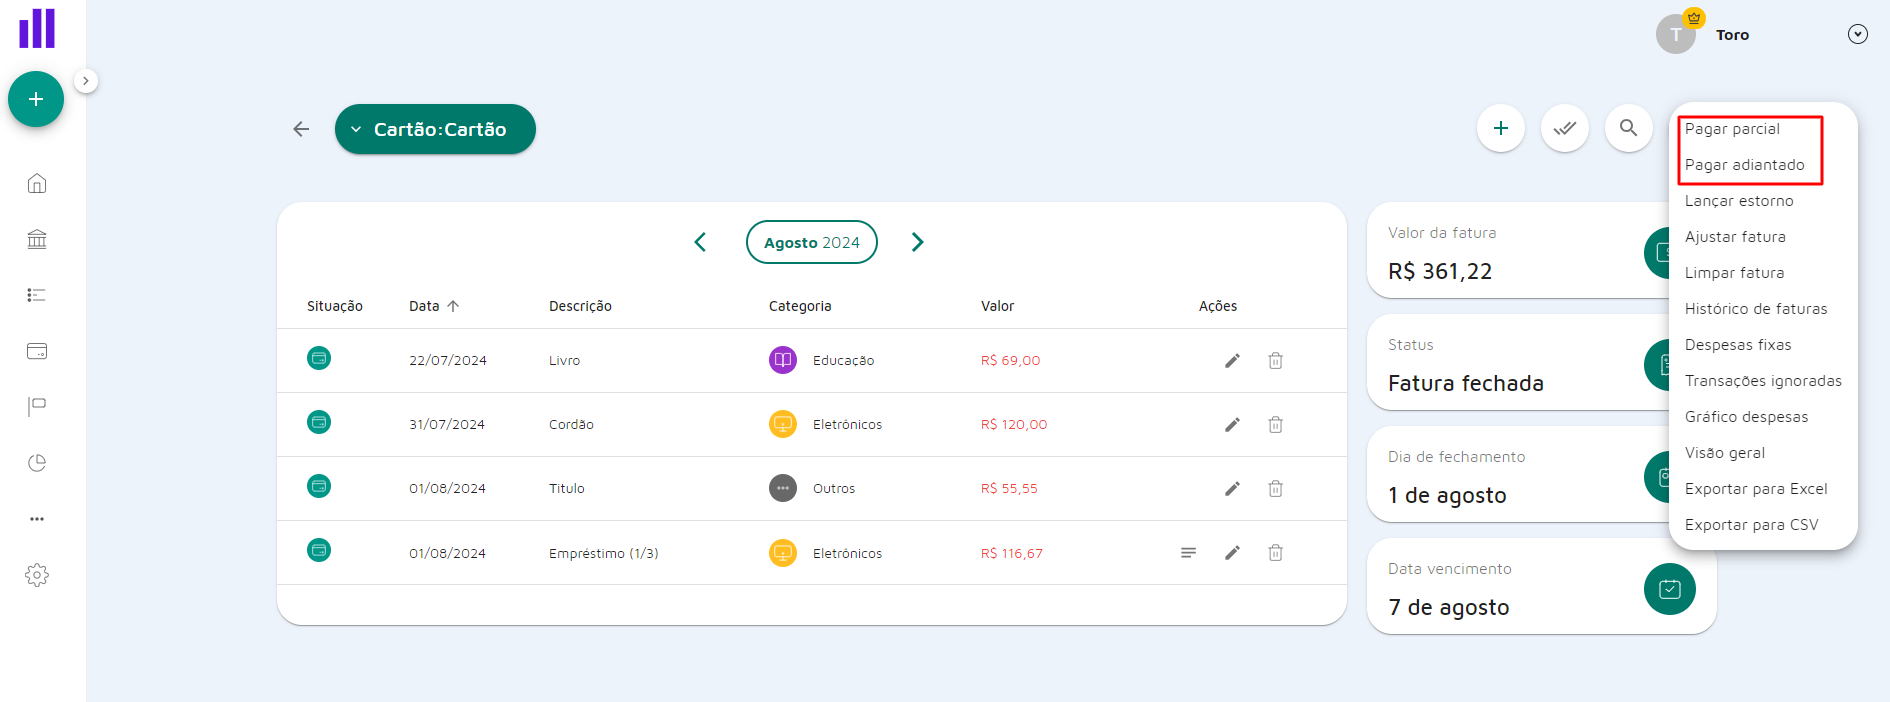Open the credit card icon in sidebar
The width and height of the screenshot is (1890, 702).
coord(37,351)
